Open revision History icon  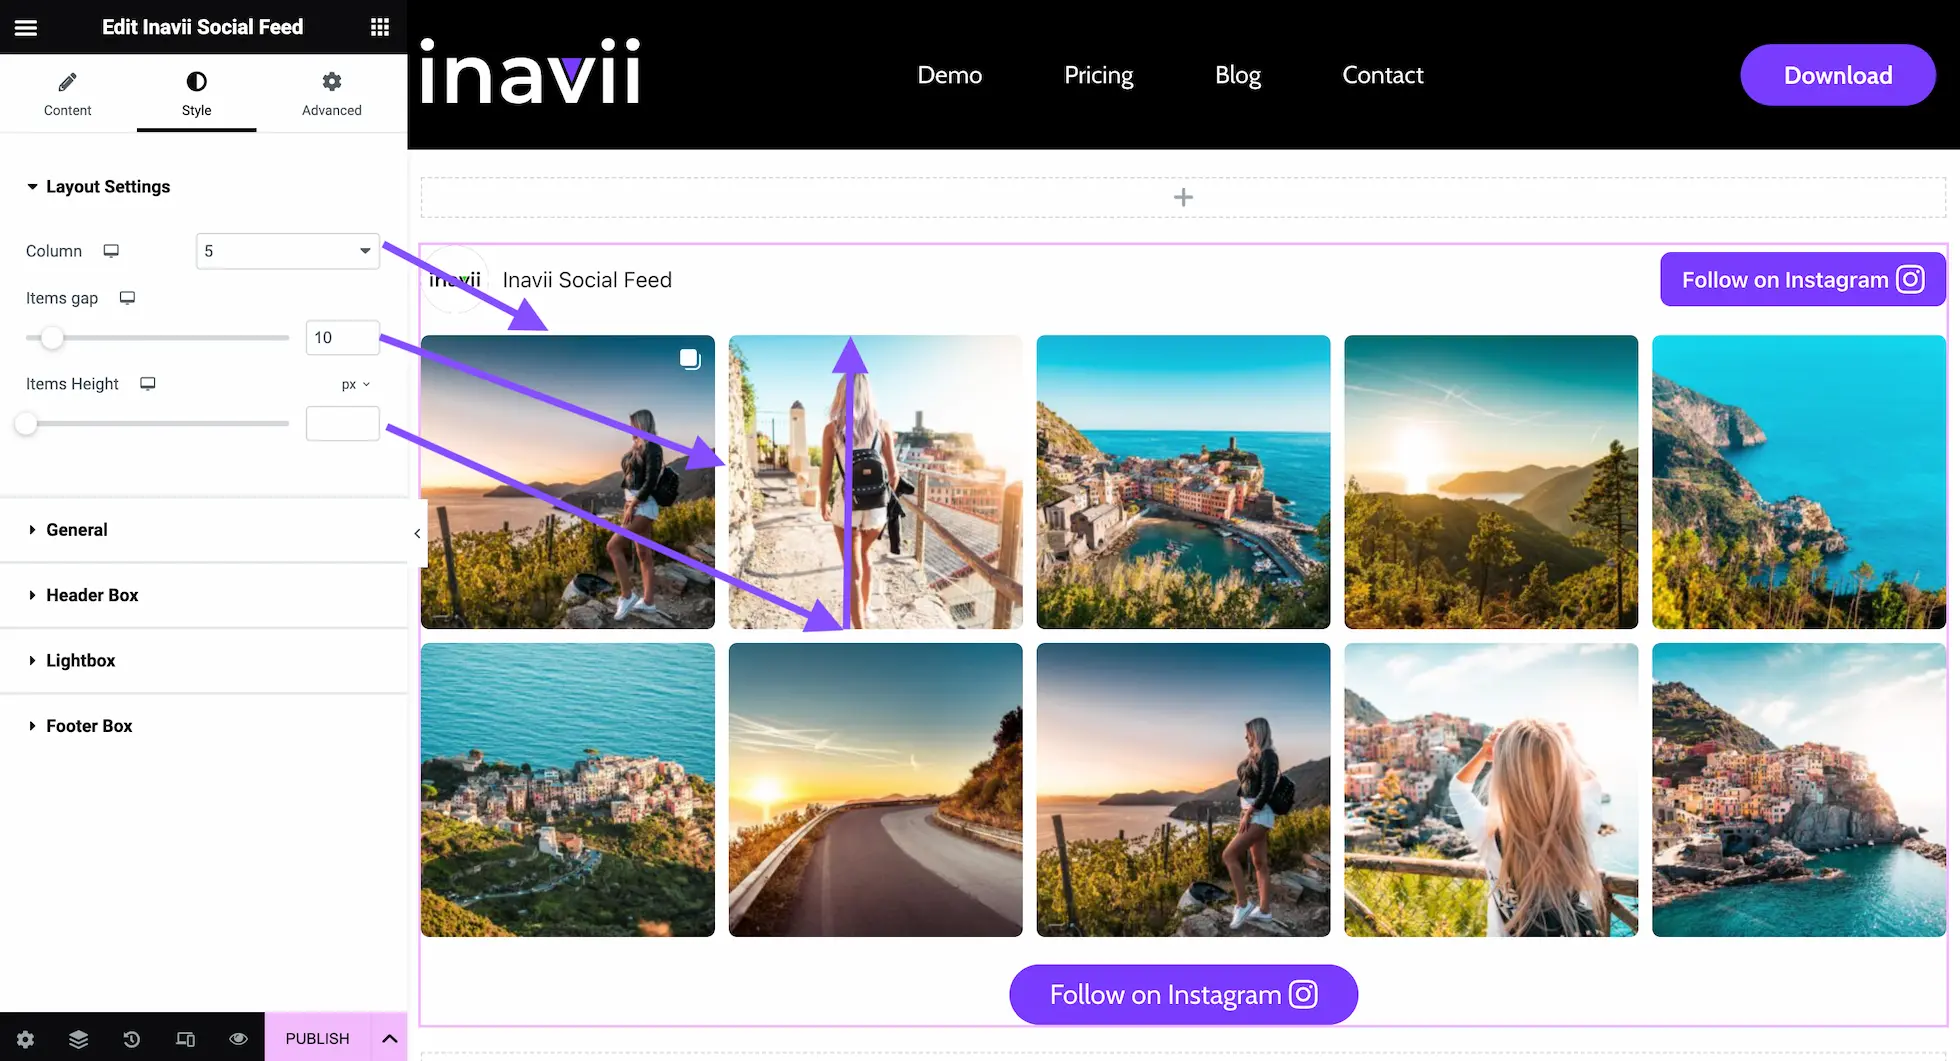[x=132, y=1039]
